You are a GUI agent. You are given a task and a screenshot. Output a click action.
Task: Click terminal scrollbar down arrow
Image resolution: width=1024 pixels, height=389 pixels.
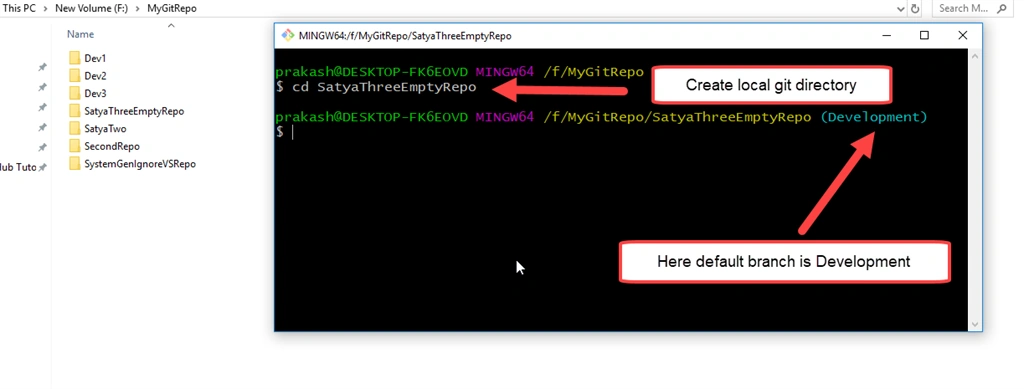click(975, 324)
